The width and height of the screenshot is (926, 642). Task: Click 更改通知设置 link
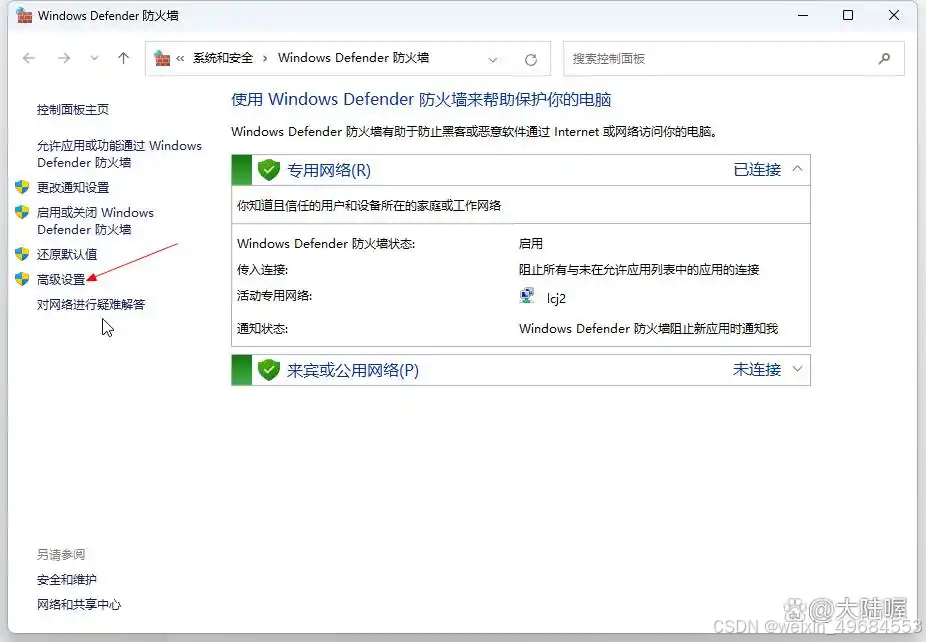click(73, 187)
